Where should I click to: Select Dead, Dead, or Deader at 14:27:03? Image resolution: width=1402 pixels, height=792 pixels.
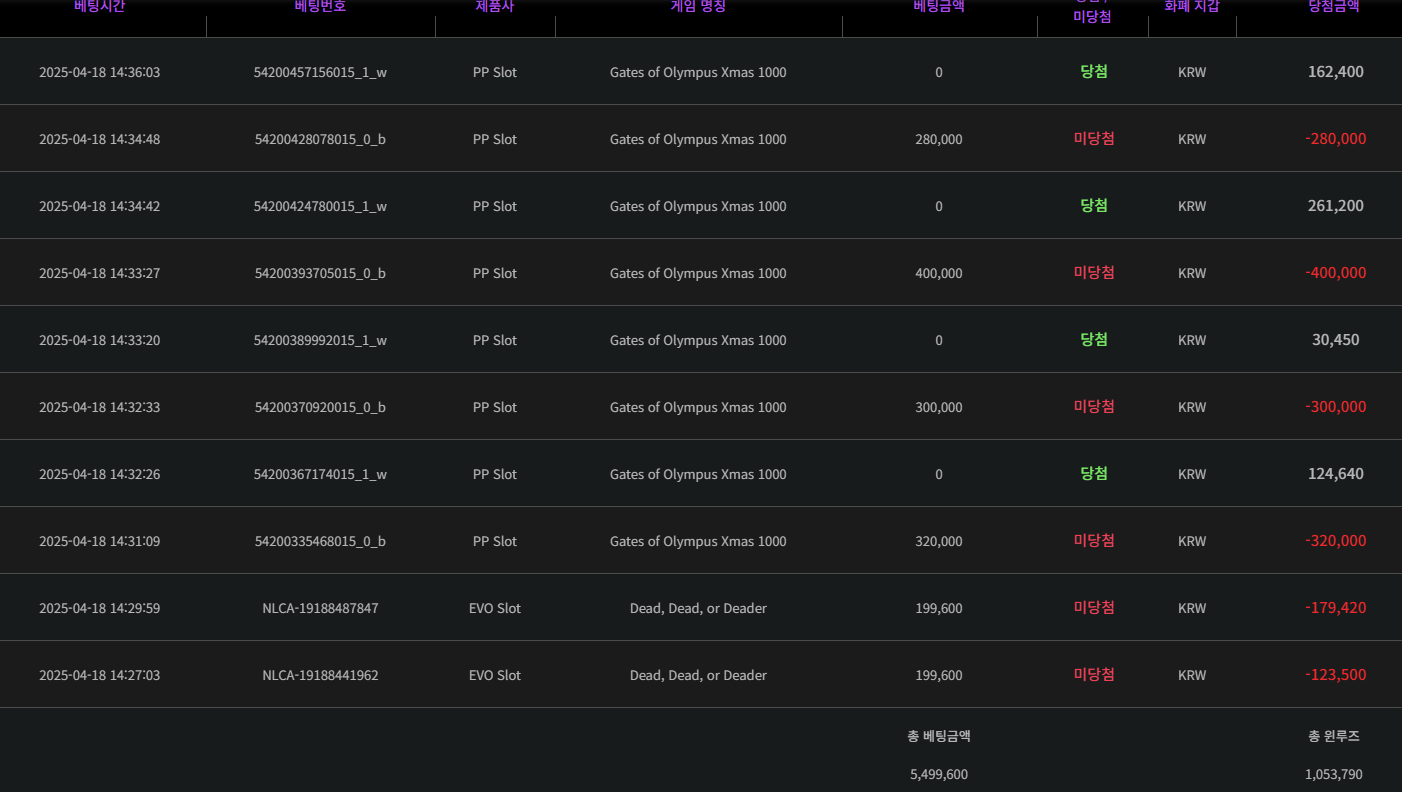698,675
